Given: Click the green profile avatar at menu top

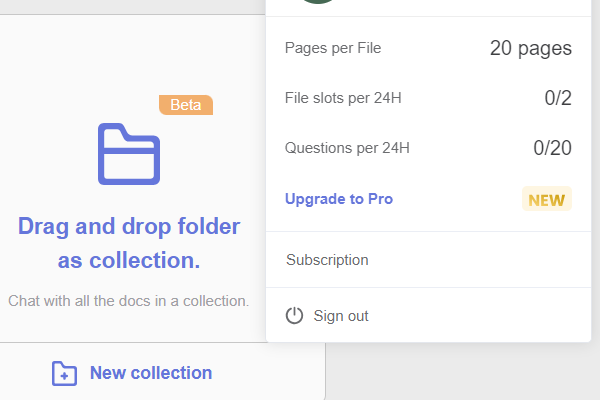Looking at the screenshot, I should click(320, 2).
